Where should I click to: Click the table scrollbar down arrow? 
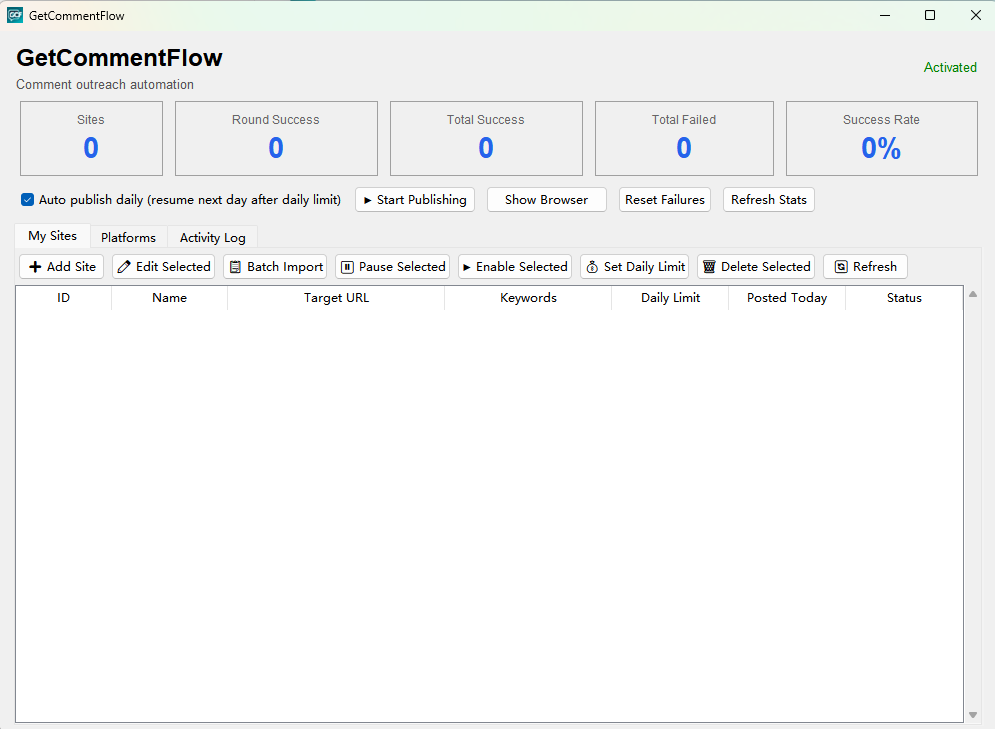click(x=973, y=715)
